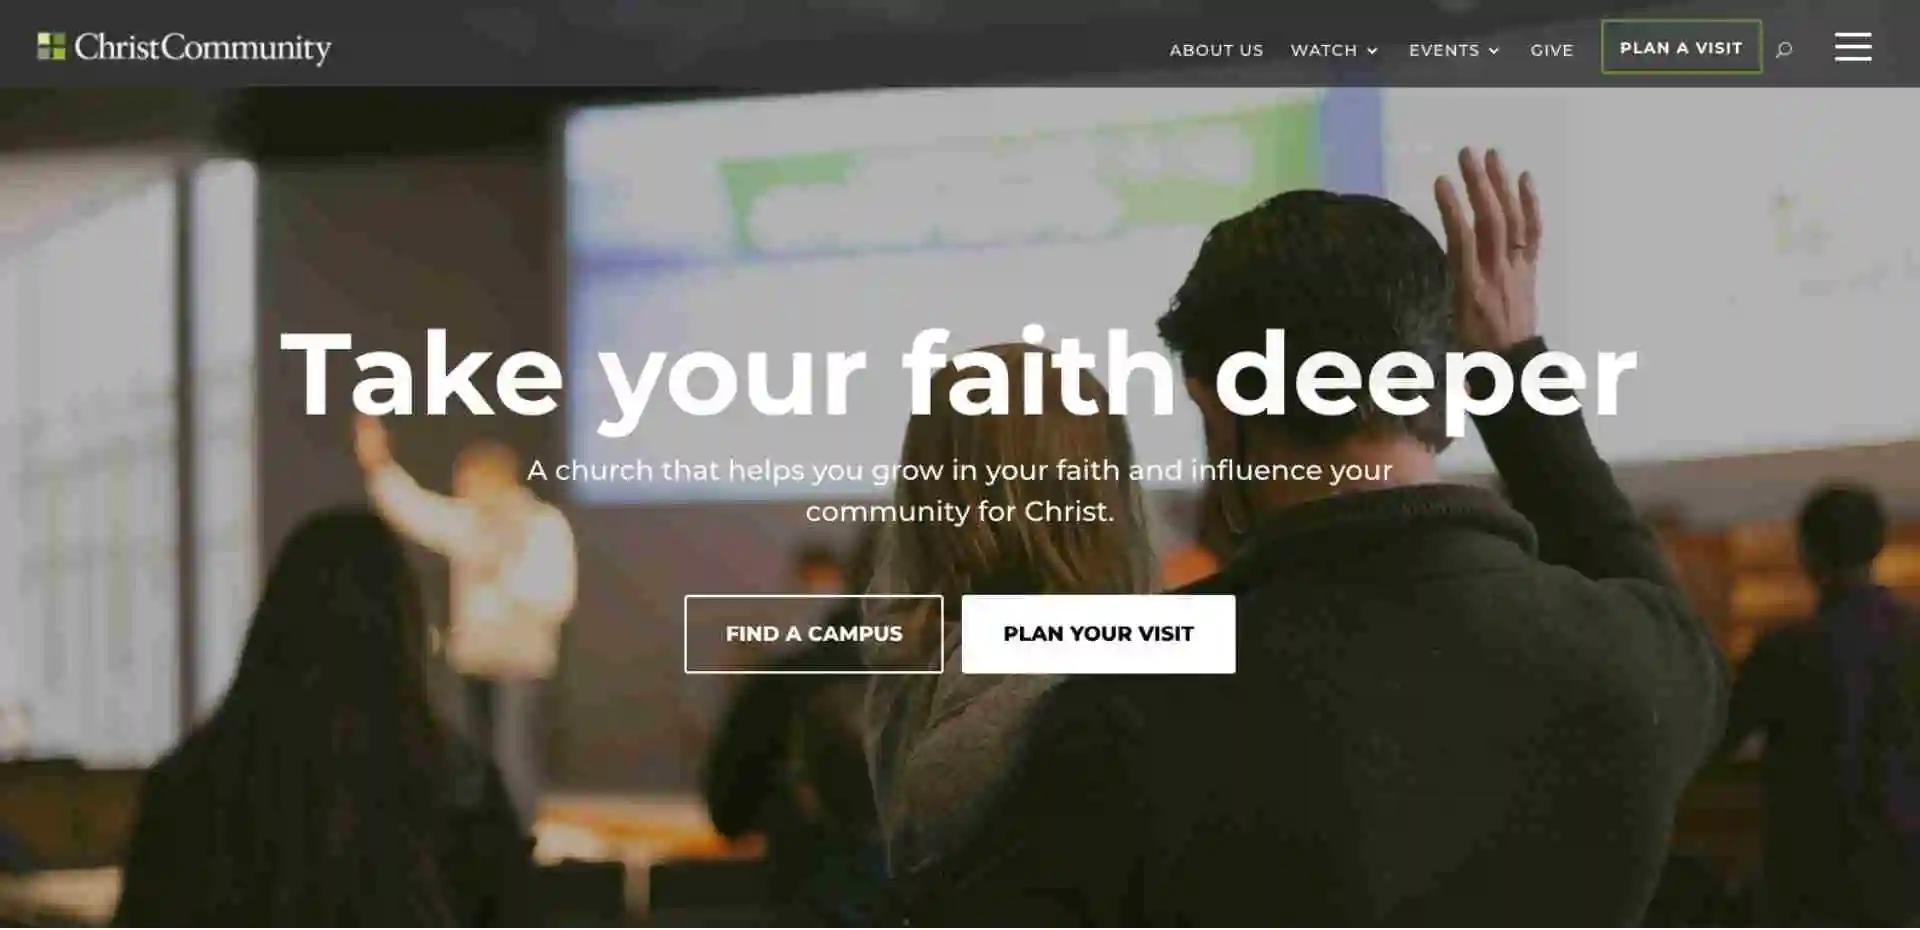Expand the Watch dropdown chevron
Screen dimensions: 1920x930
tap(1373, 51)
